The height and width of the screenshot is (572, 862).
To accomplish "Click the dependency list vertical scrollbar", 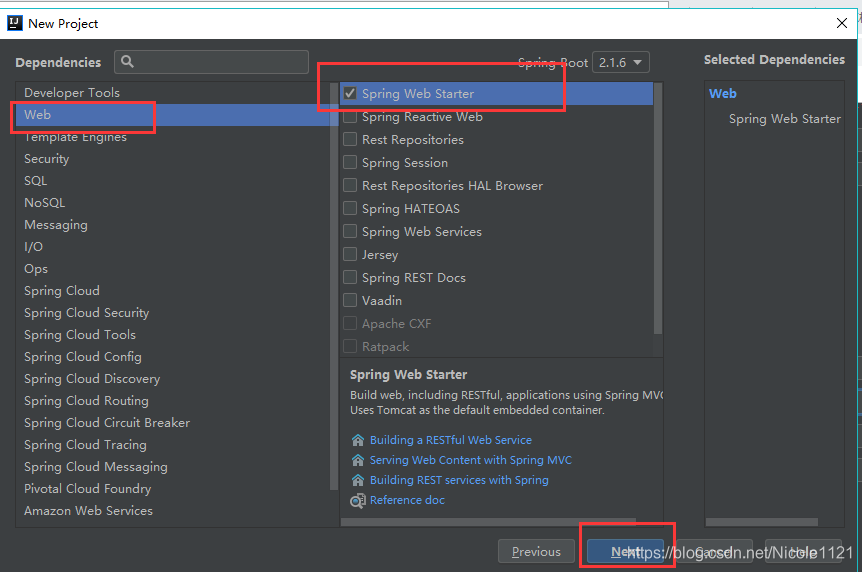I will 658,208.
